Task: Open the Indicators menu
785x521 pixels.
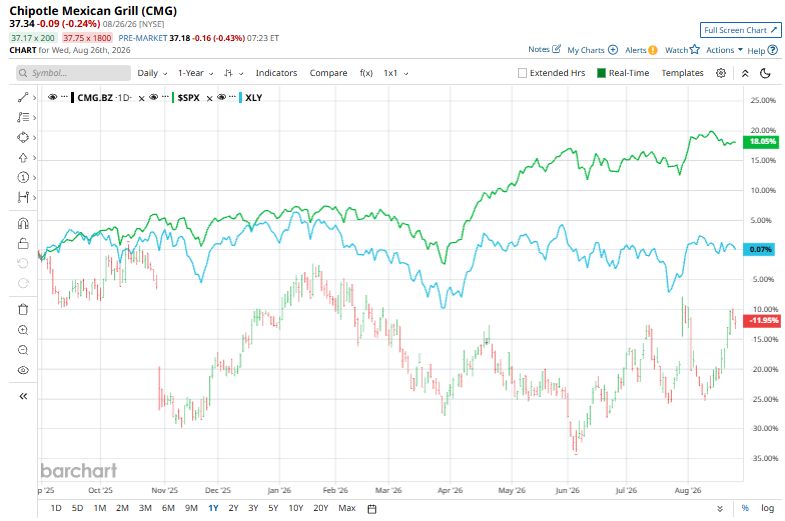Action: point(276,73)
